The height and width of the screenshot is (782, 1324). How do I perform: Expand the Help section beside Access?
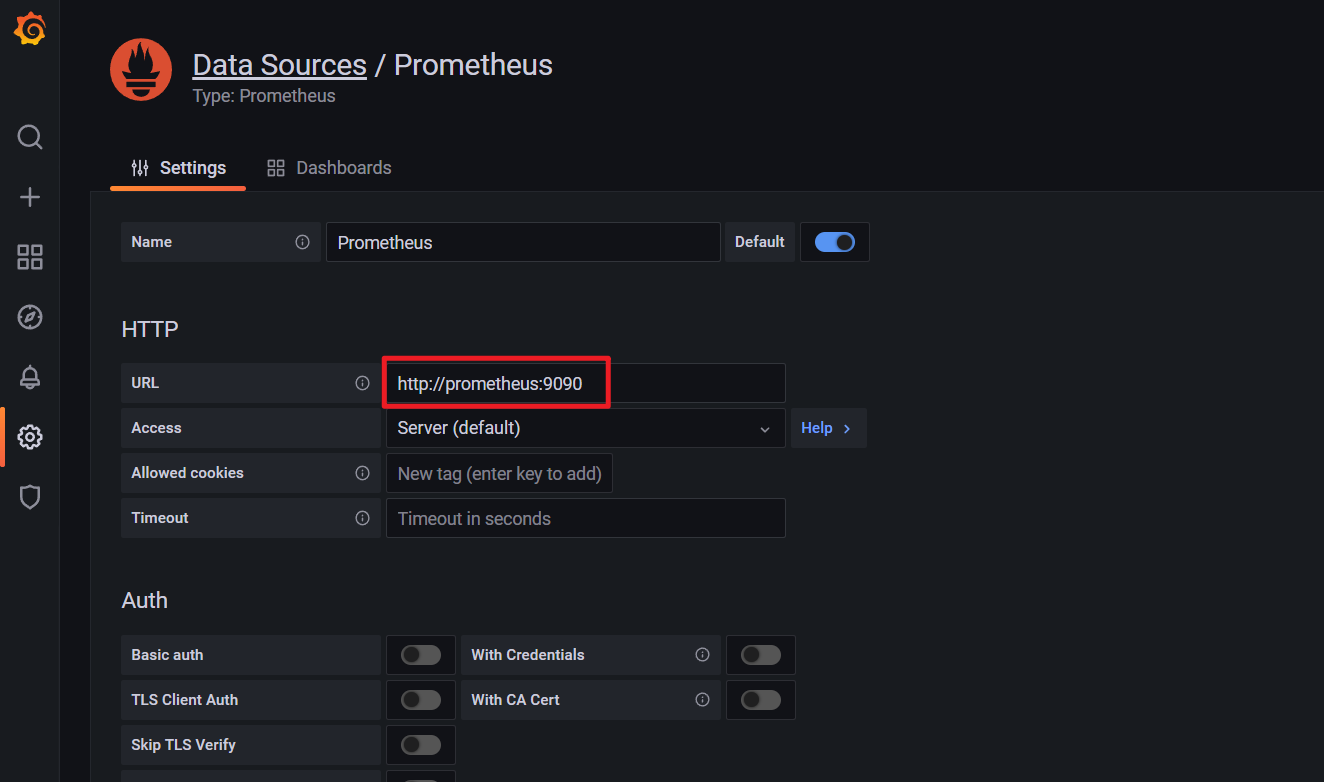pos(828,428)
